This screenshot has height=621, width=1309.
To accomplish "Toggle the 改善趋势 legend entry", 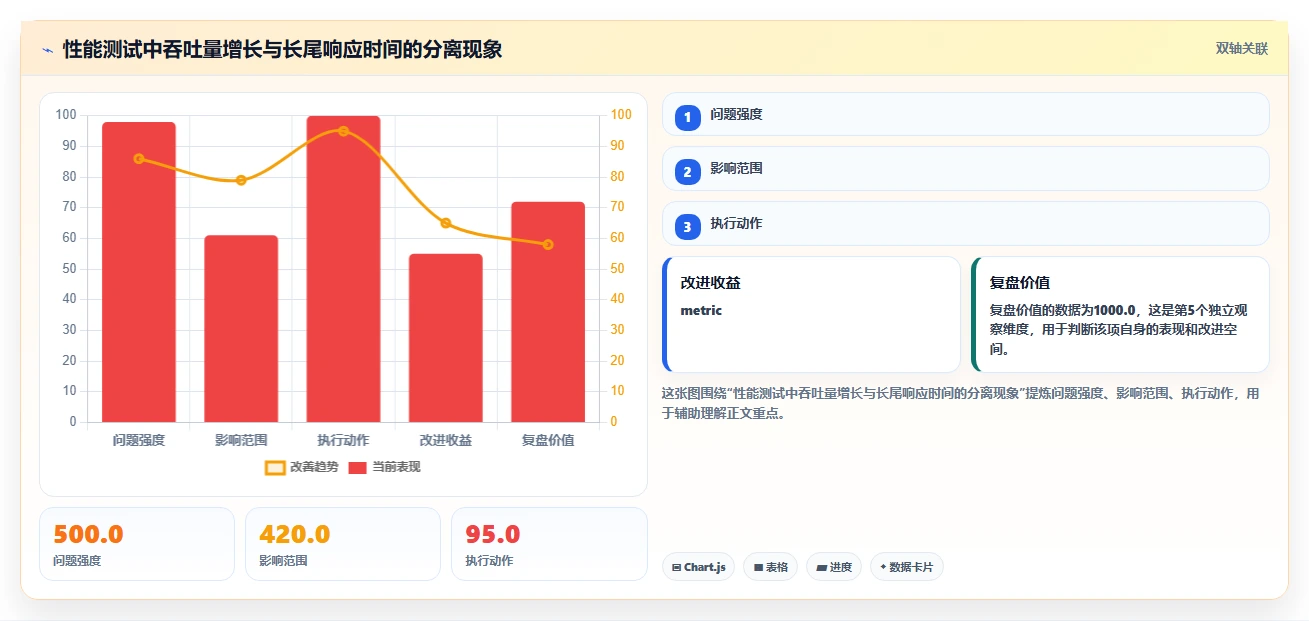I will (301, 467).
